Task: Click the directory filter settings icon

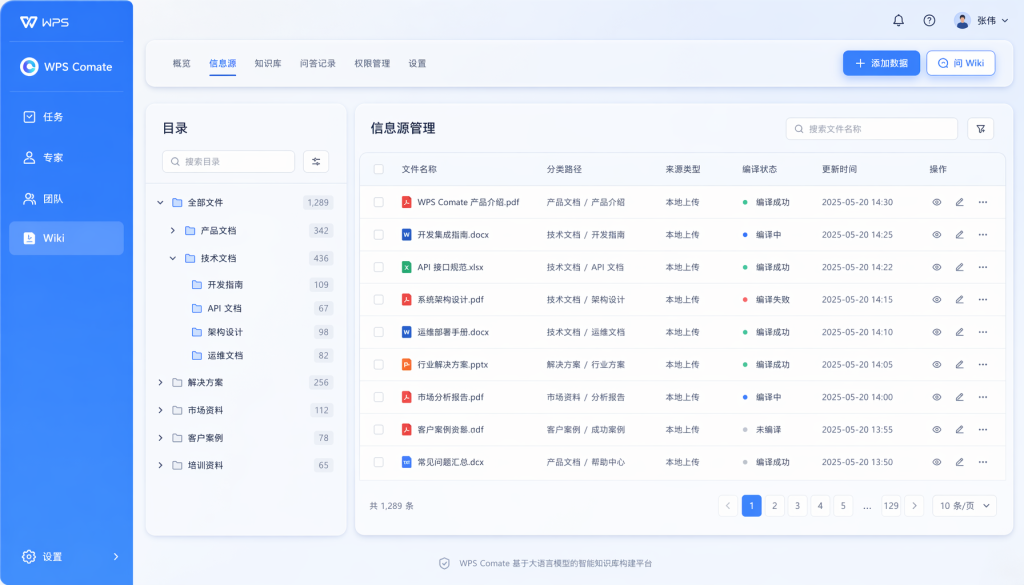Action: (316, 161)
